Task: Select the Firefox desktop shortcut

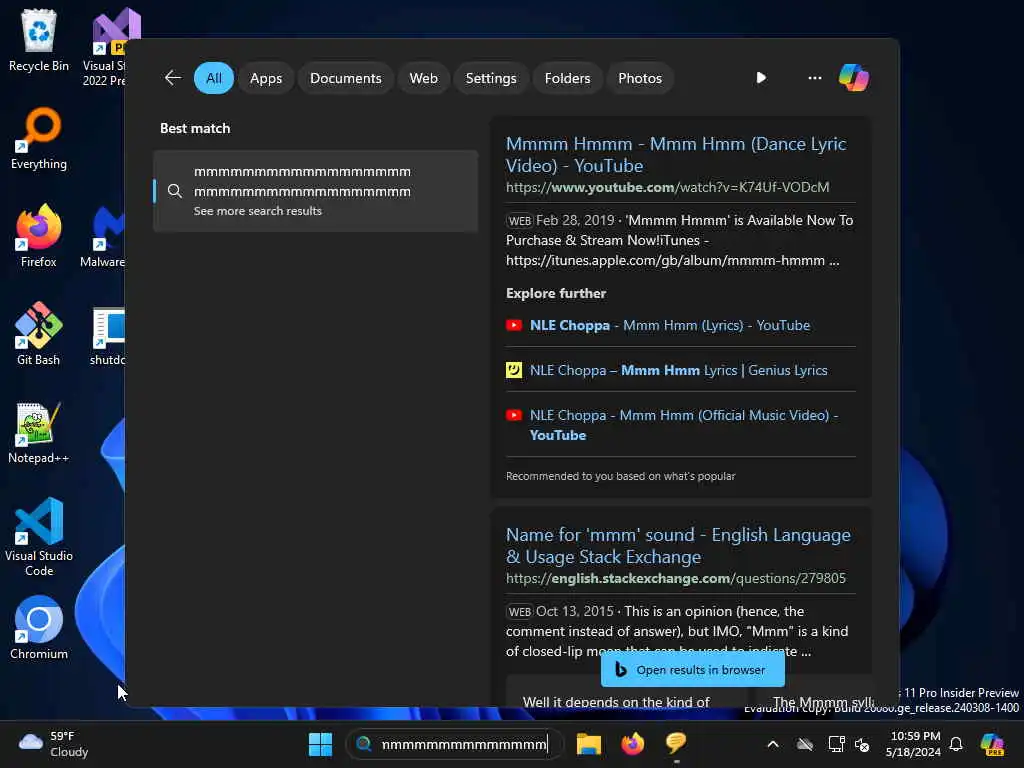Action: tap(39, 236)
